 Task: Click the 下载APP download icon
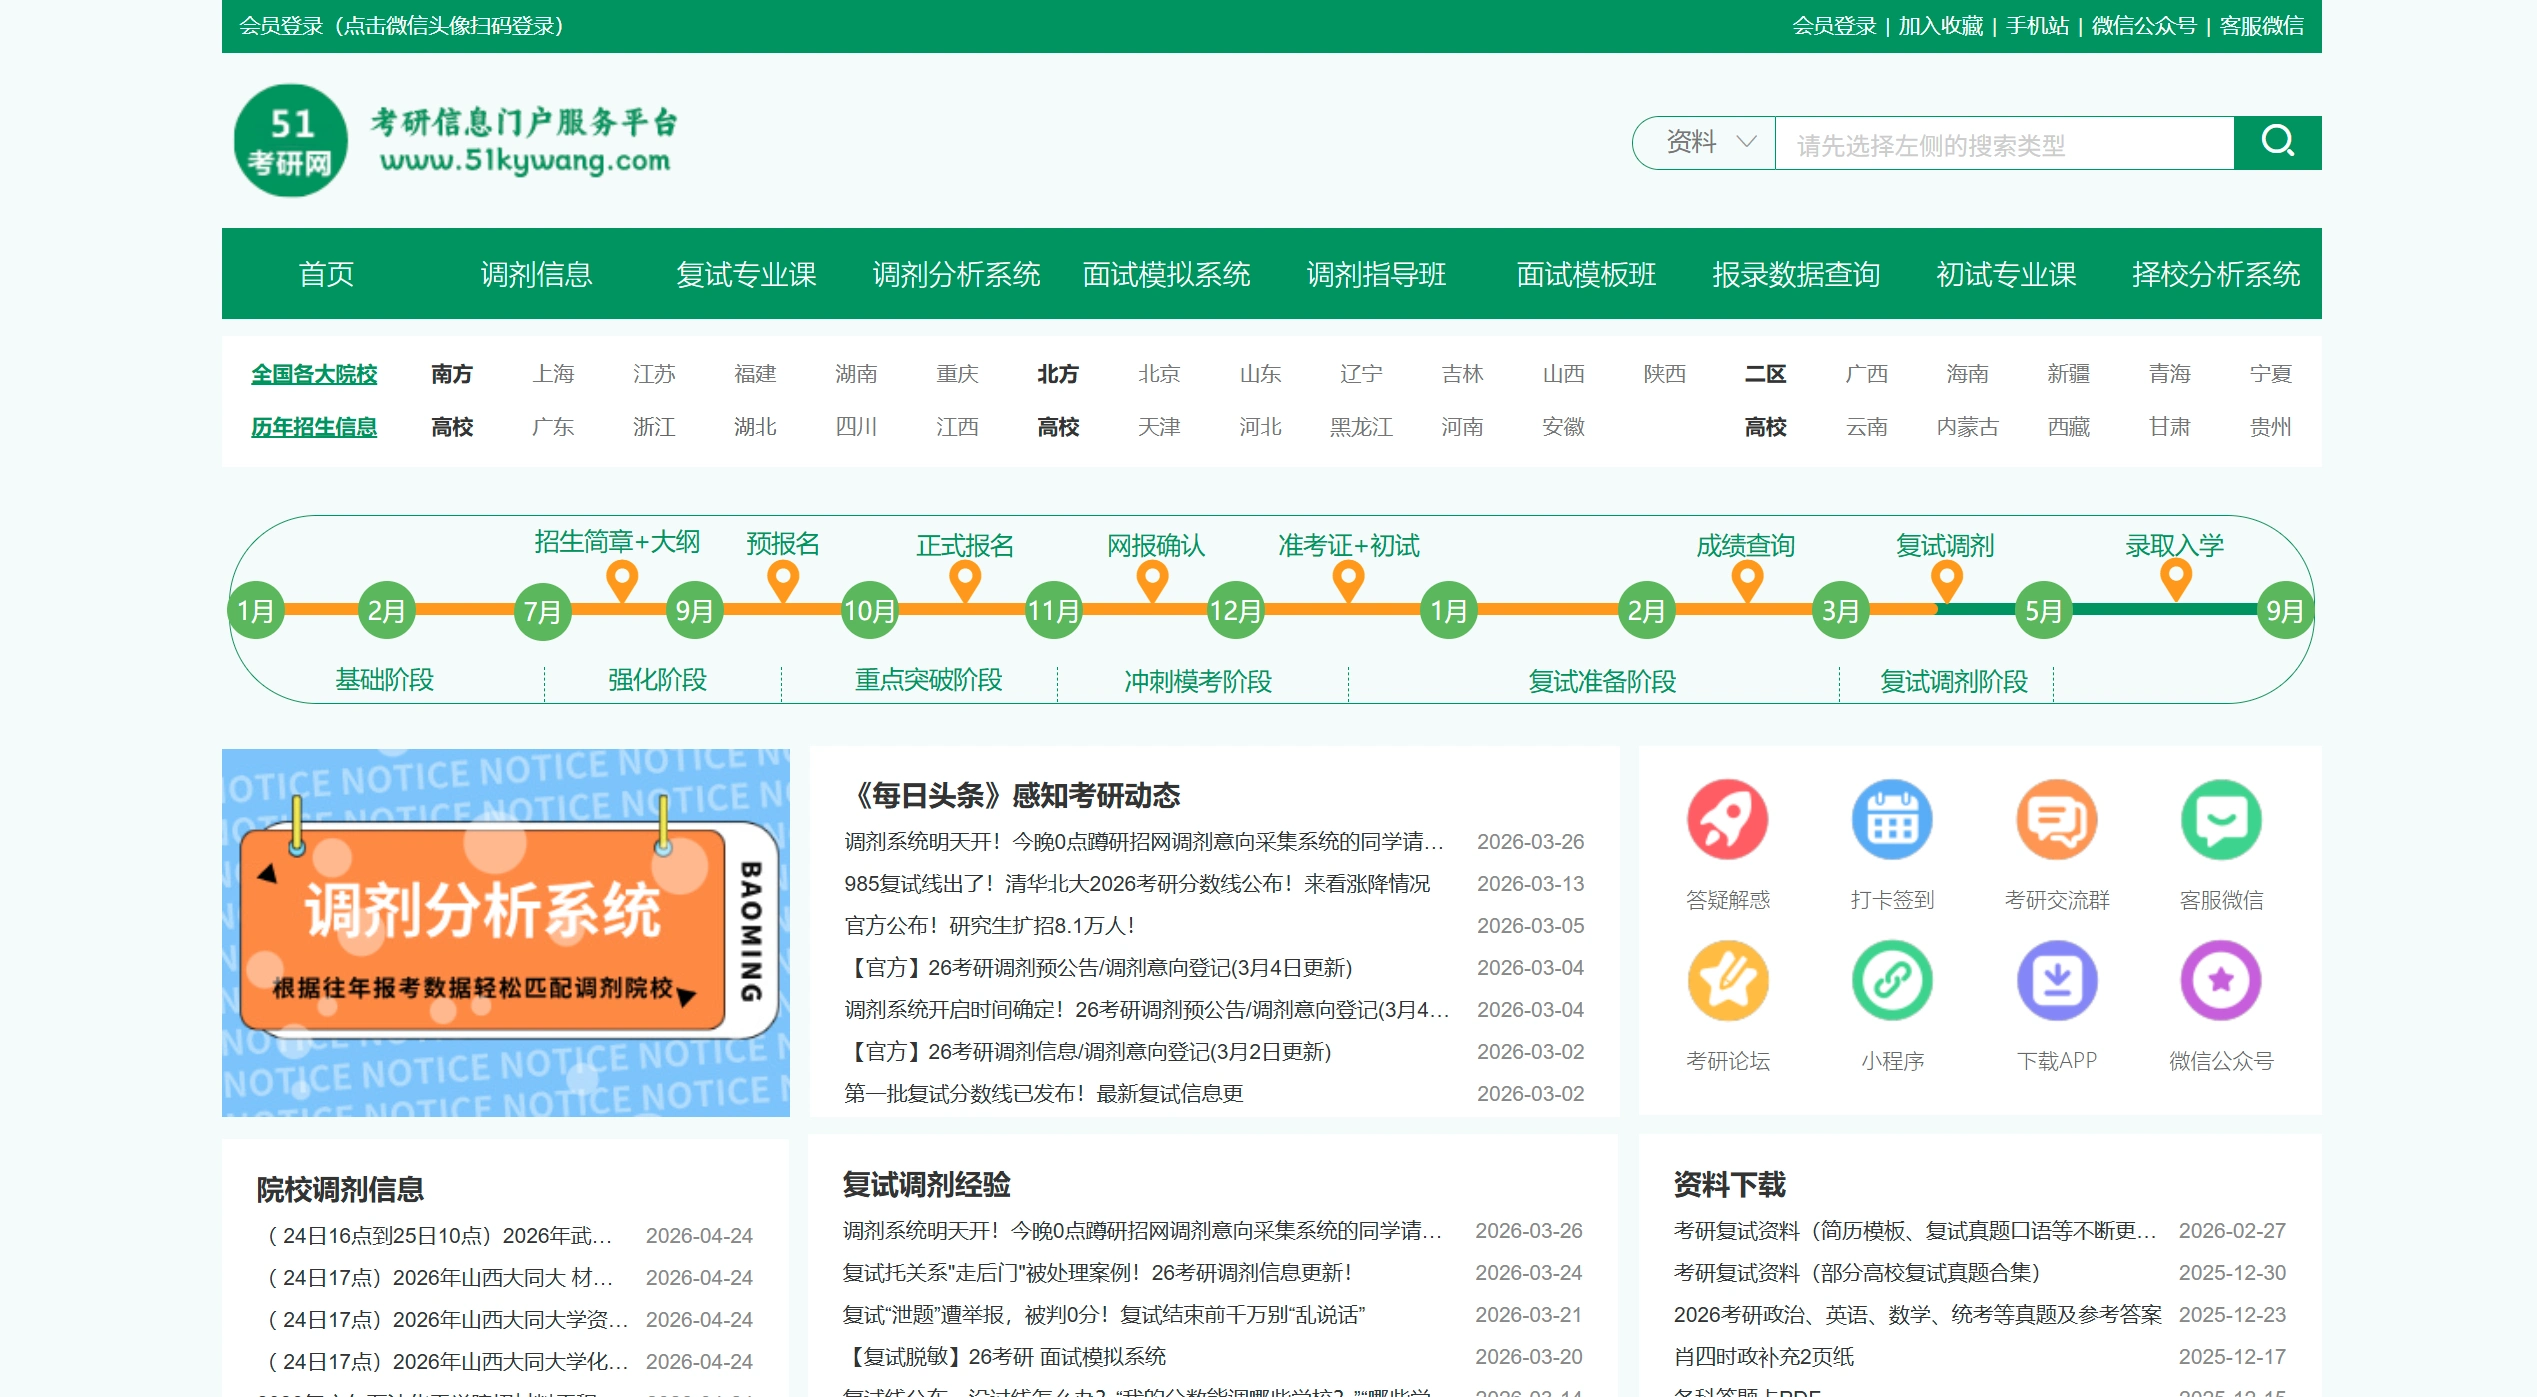(x=2056, y=981)
